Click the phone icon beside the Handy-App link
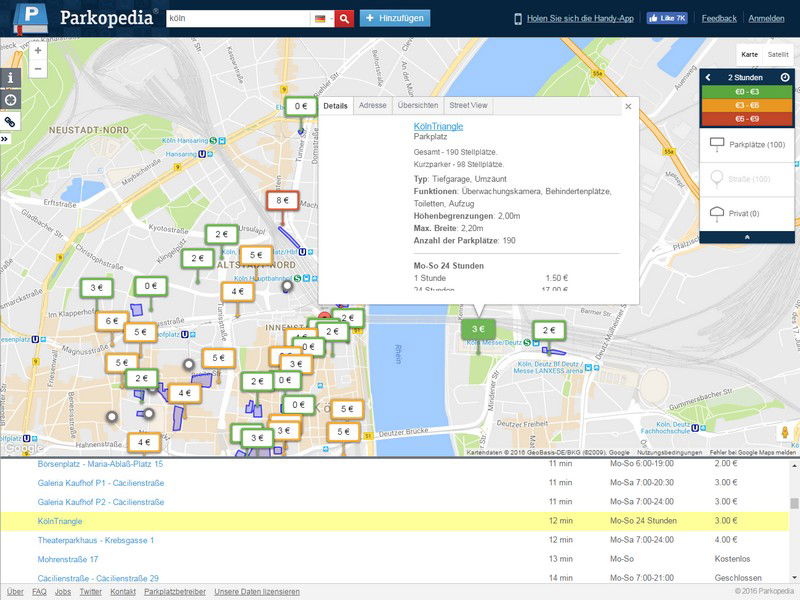This screenshot has width=800, height=600. (518, 19)
